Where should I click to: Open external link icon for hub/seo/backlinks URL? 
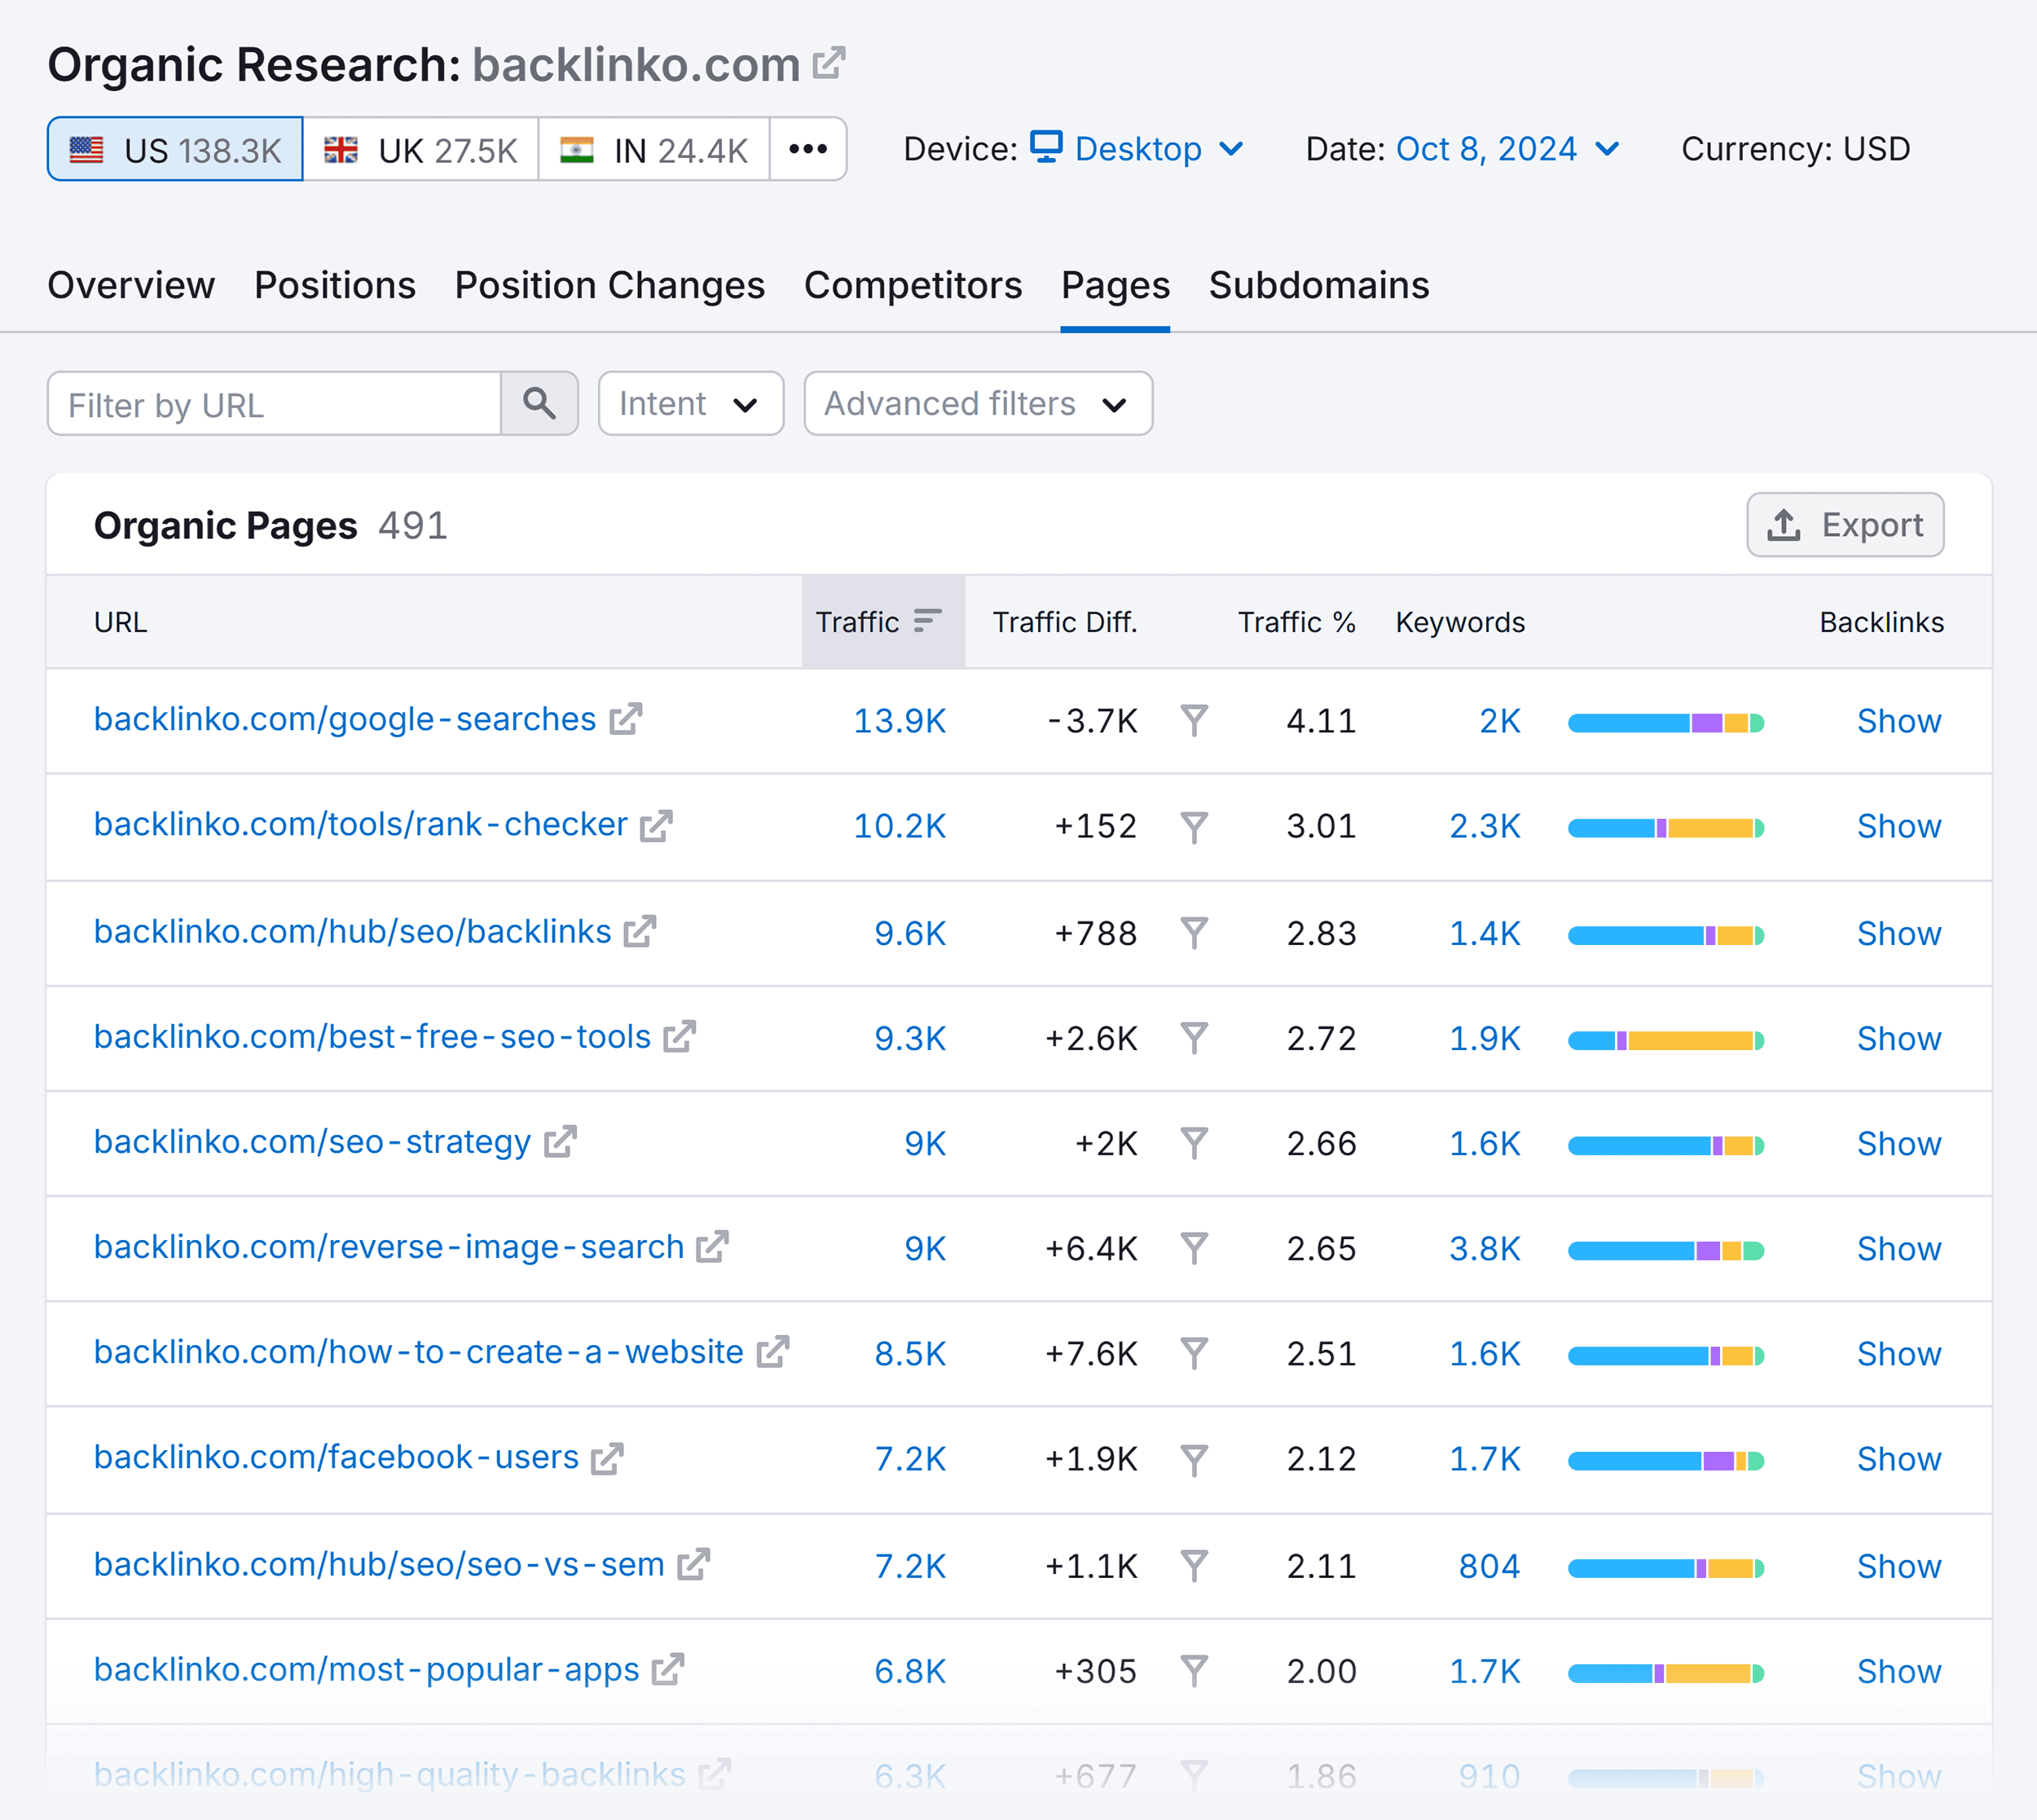(x=640, y=932)
